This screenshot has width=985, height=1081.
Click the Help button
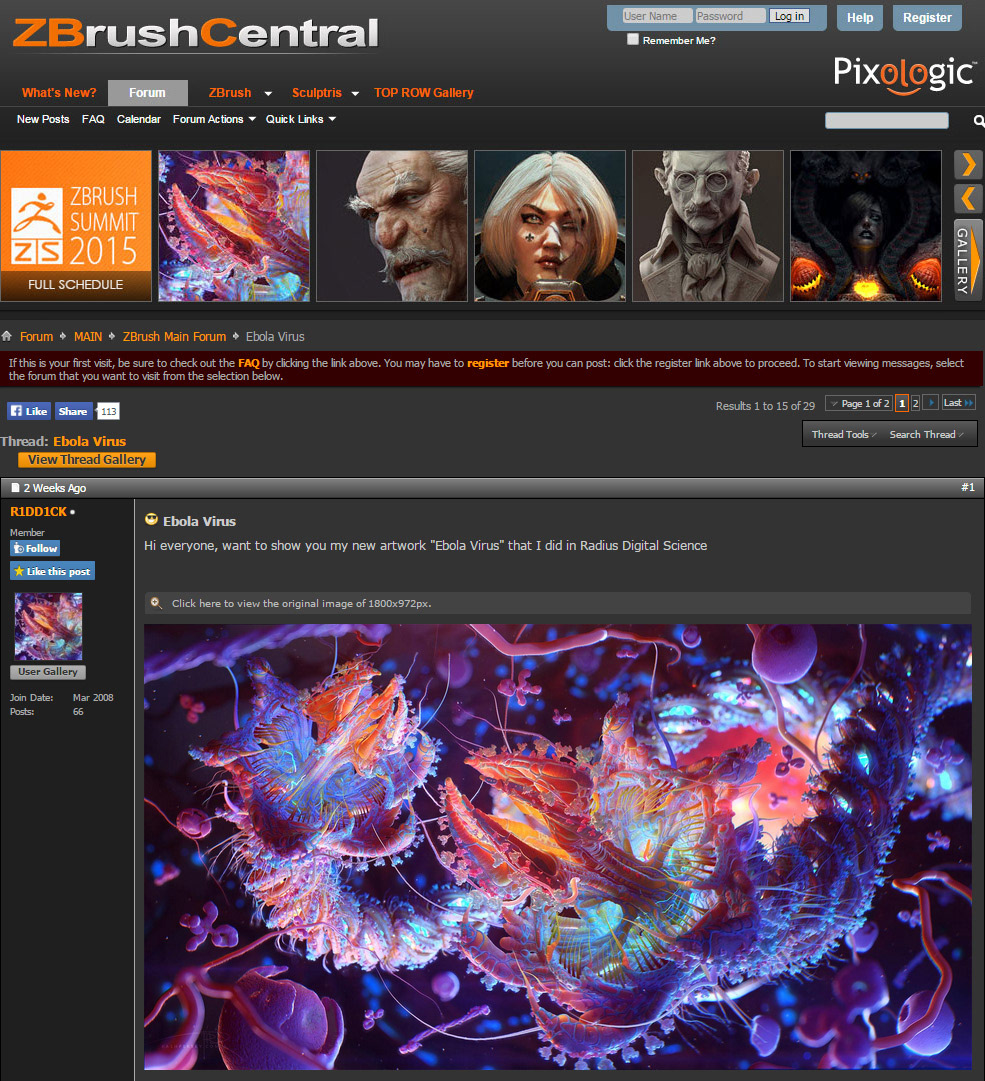pyautogui.click(x=860, y=17)
